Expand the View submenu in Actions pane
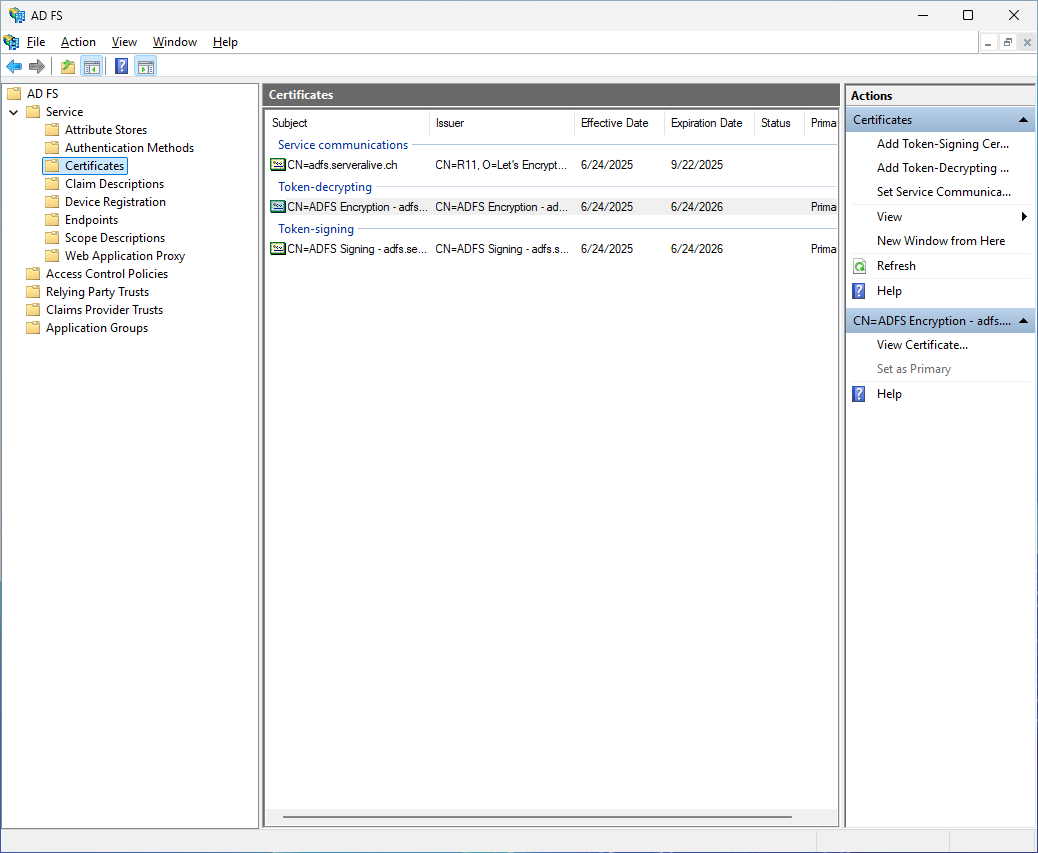Screen dimensions: 1038x853 1024,216
